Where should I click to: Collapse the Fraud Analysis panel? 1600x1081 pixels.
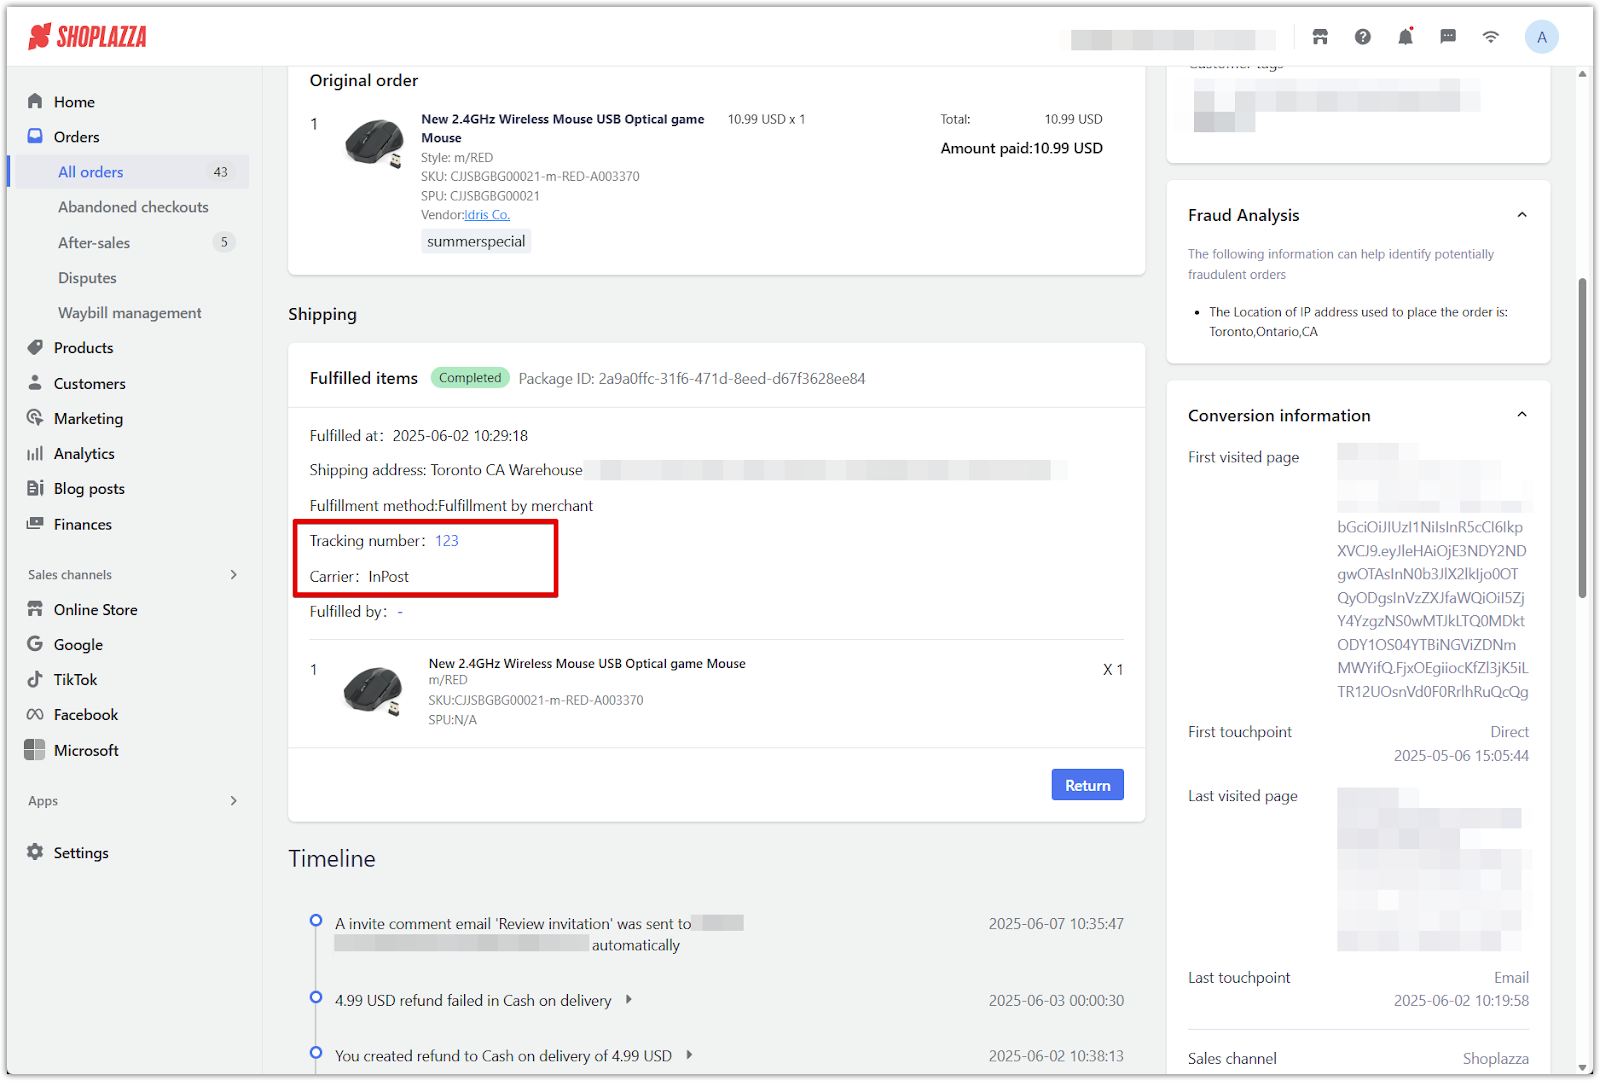click(1522, 215)
